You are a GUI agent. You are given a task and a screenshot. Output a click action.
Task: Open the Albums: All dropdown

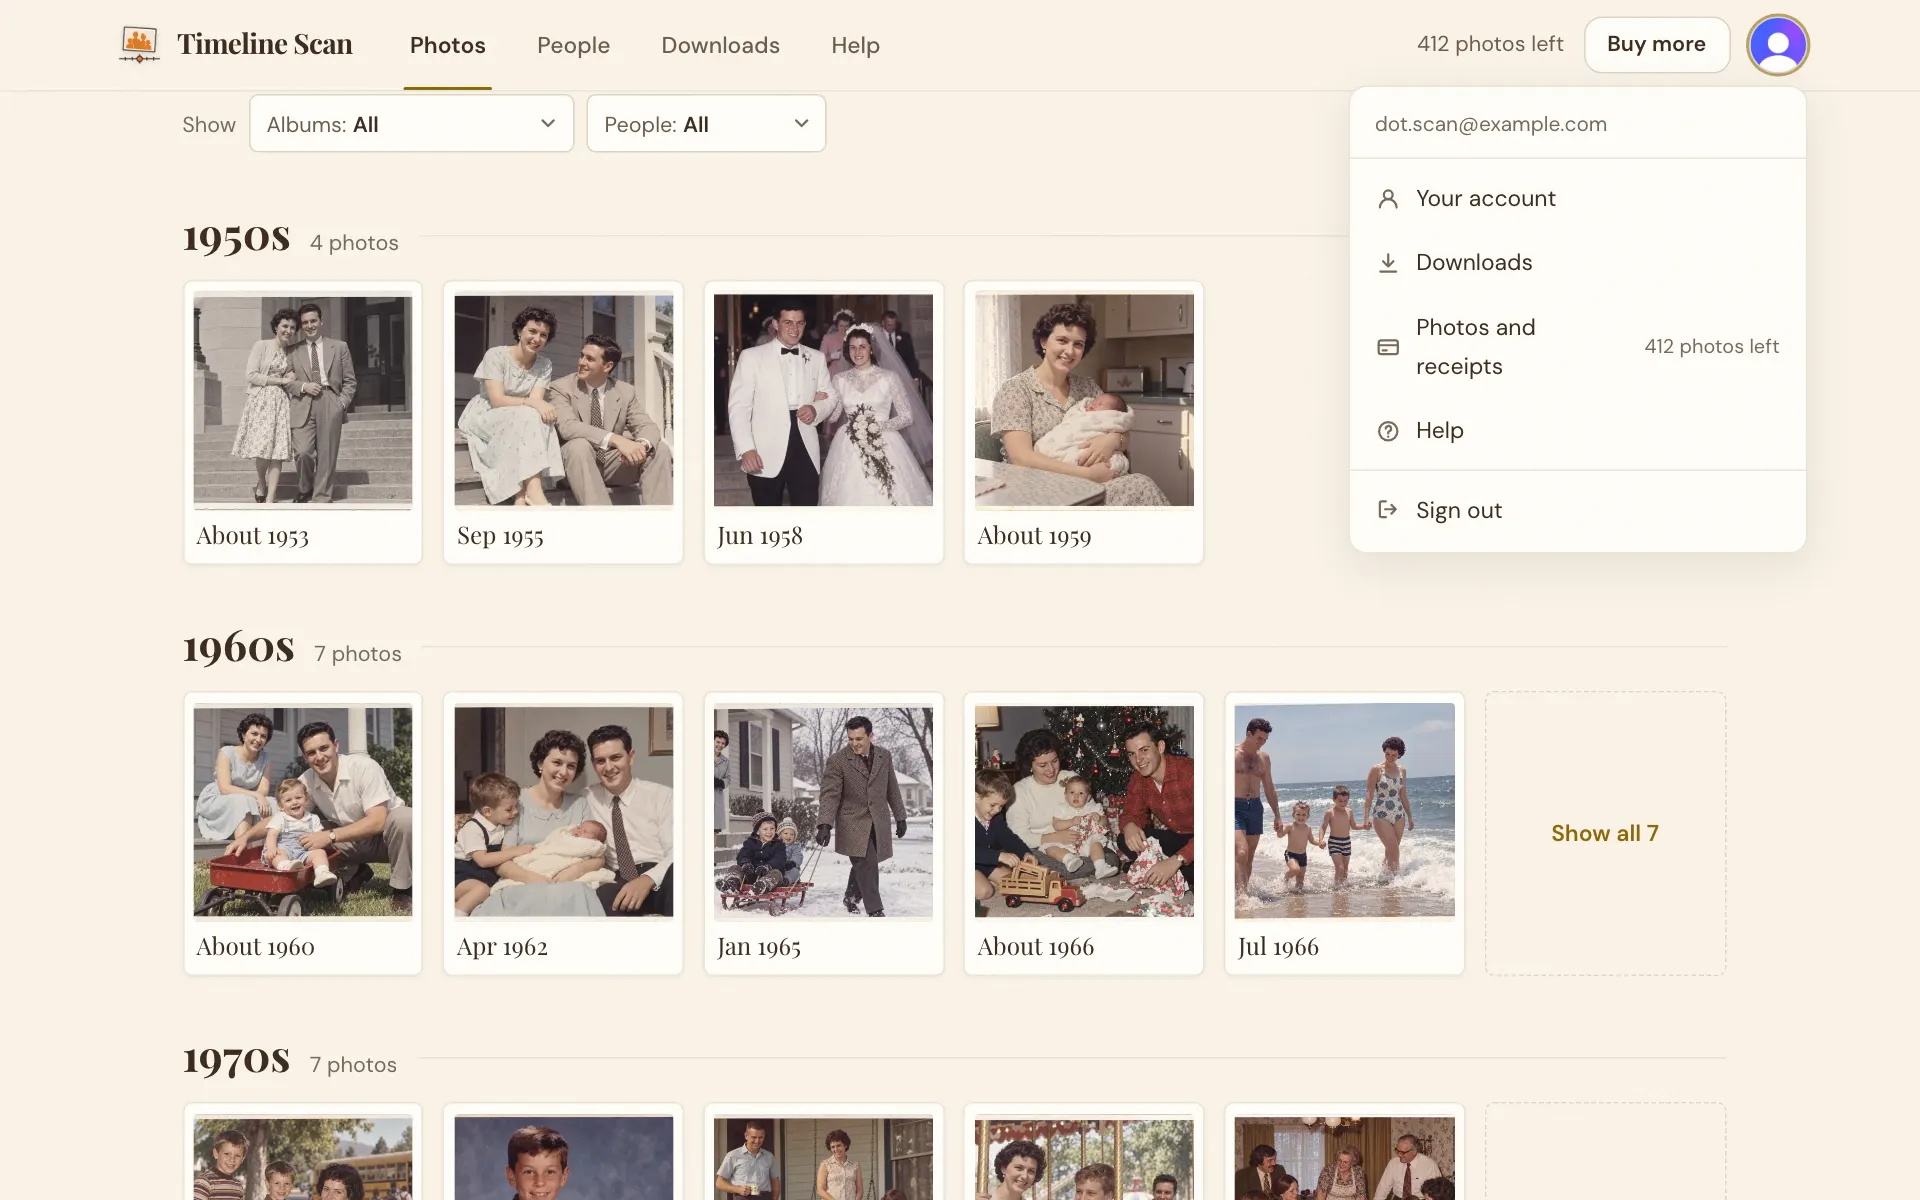[411, 124]
